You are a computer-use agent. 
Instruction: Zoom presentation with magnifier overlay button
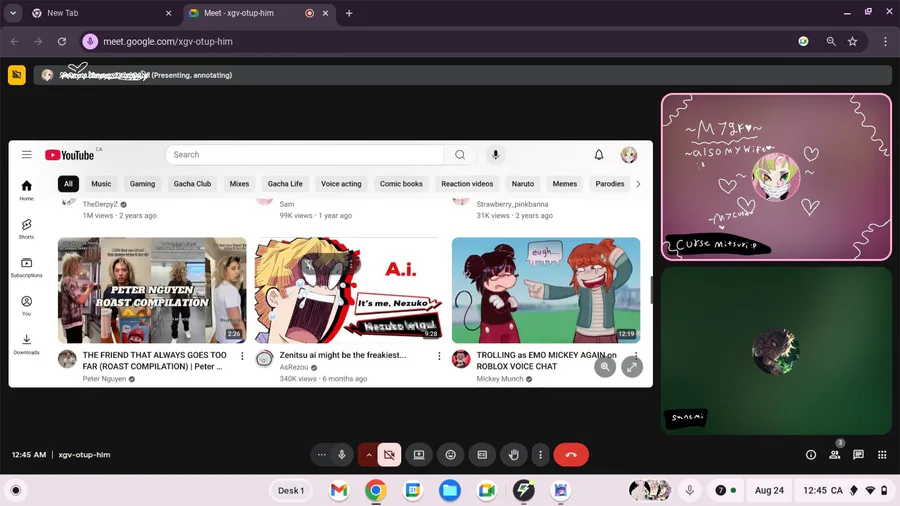point(605,367)
